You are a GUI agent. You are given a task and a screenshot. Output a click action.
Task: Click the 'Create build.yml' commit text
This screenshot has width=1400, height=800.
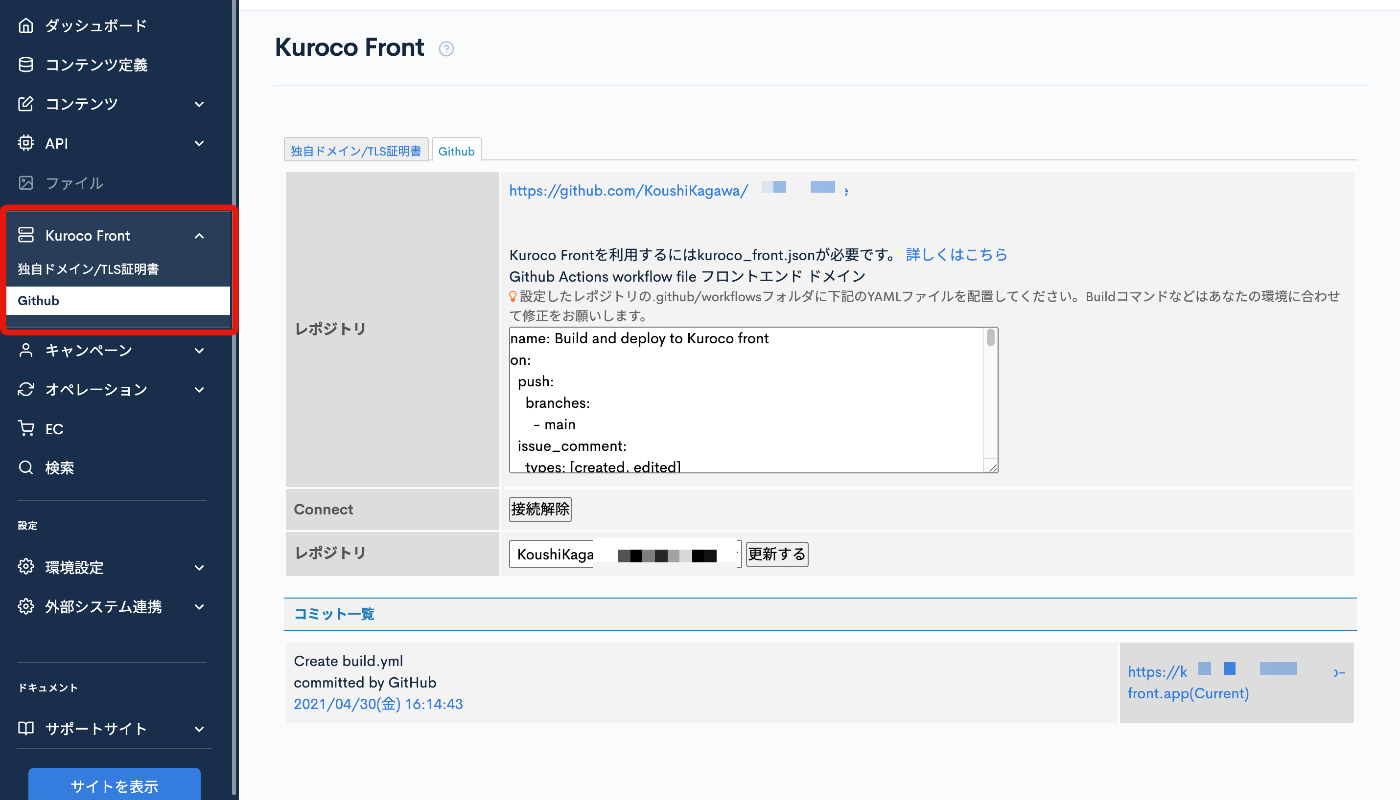point(348,661)
